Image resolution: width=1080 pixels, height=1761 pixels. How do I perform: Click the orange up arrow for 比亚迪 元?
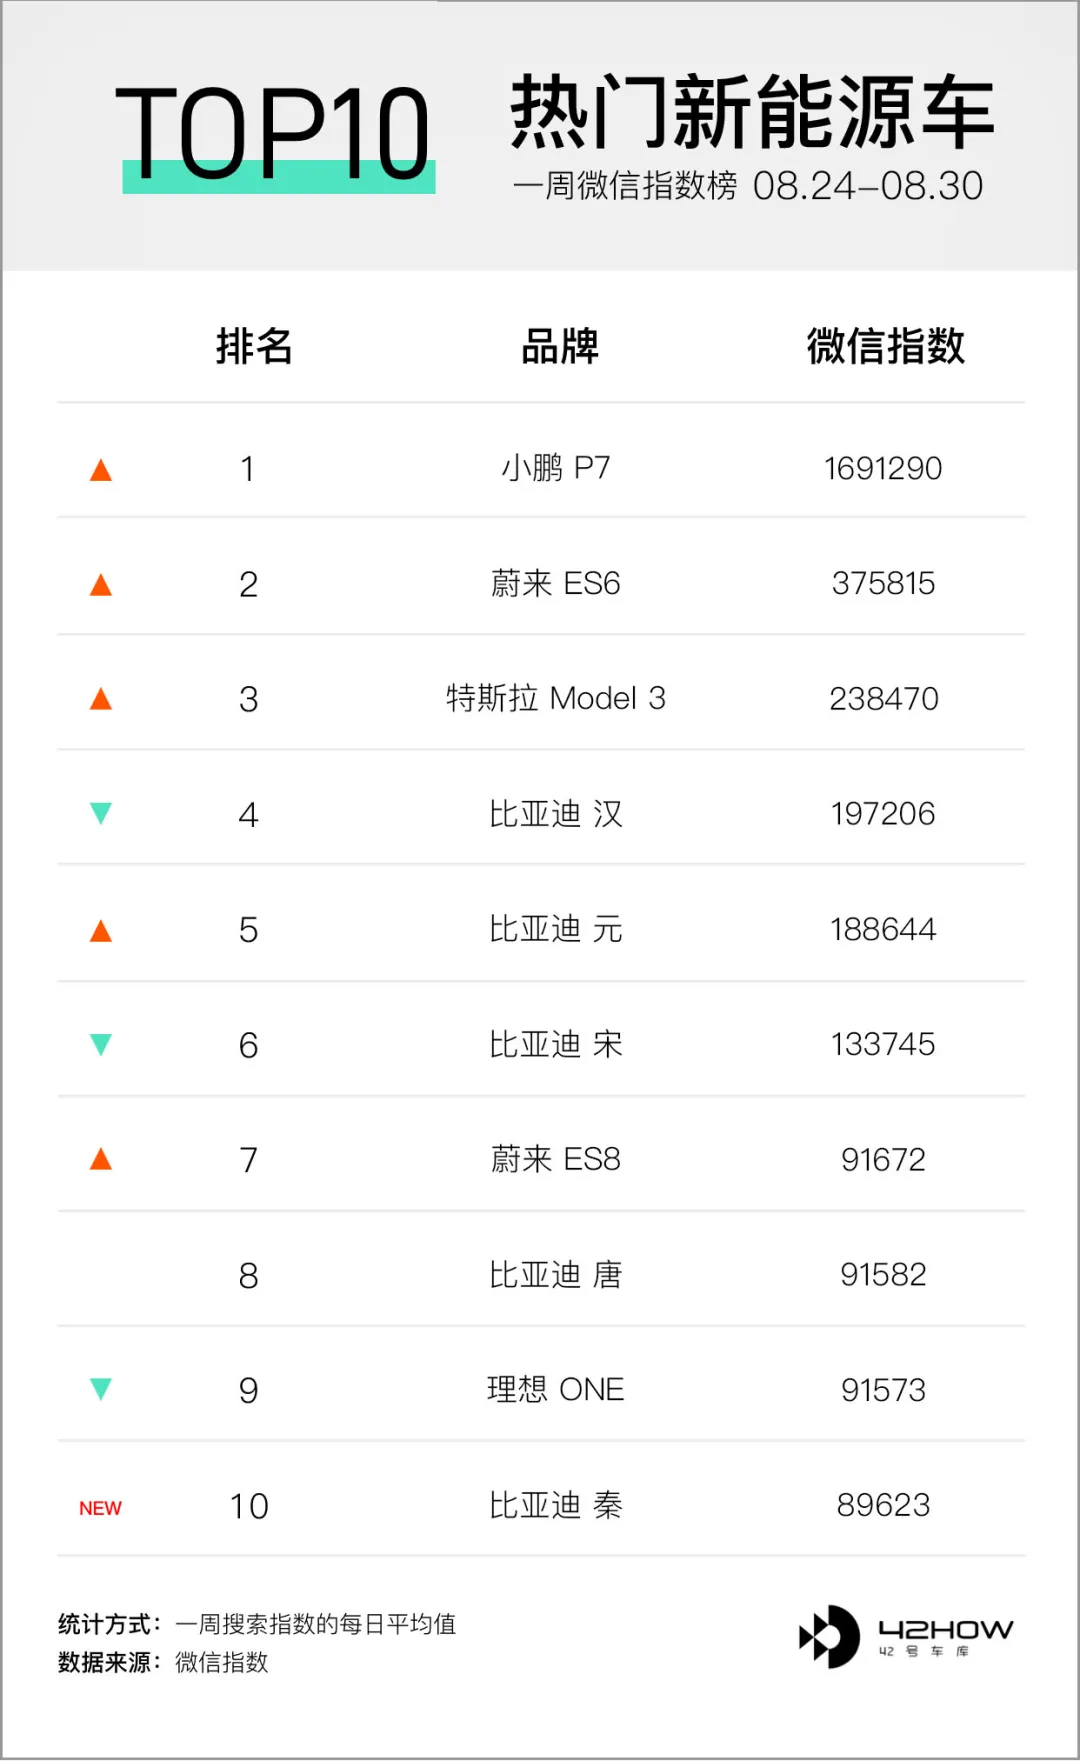pyautogui.click(x=101, y=931)
